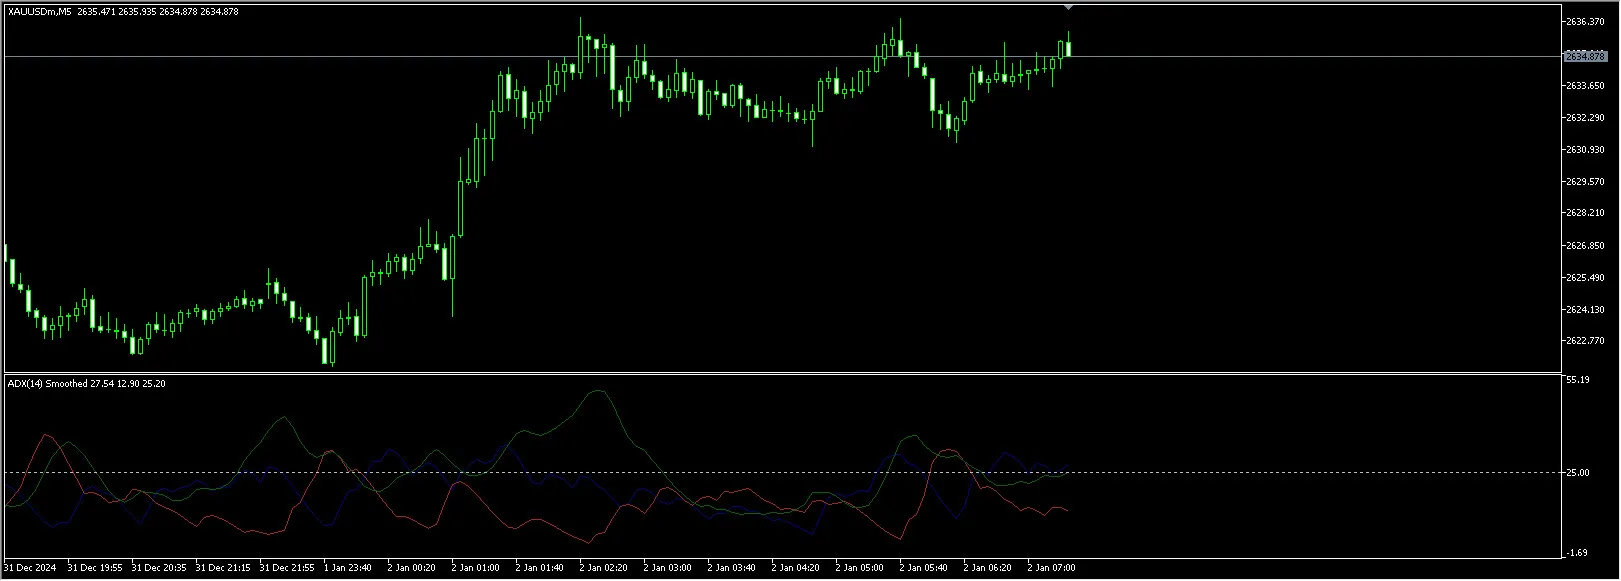This screenshot has width=1621, height=581.
Task: Click the 2 Jan 05:00 time label
Action: (859, 568)
